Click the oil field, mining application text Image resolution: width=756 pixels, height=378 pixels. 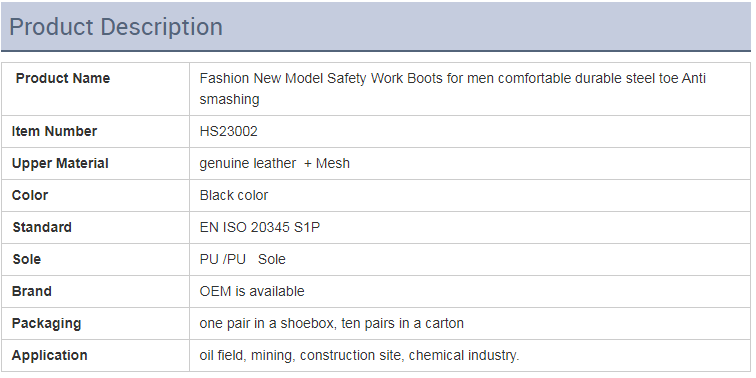pos(359,355)
